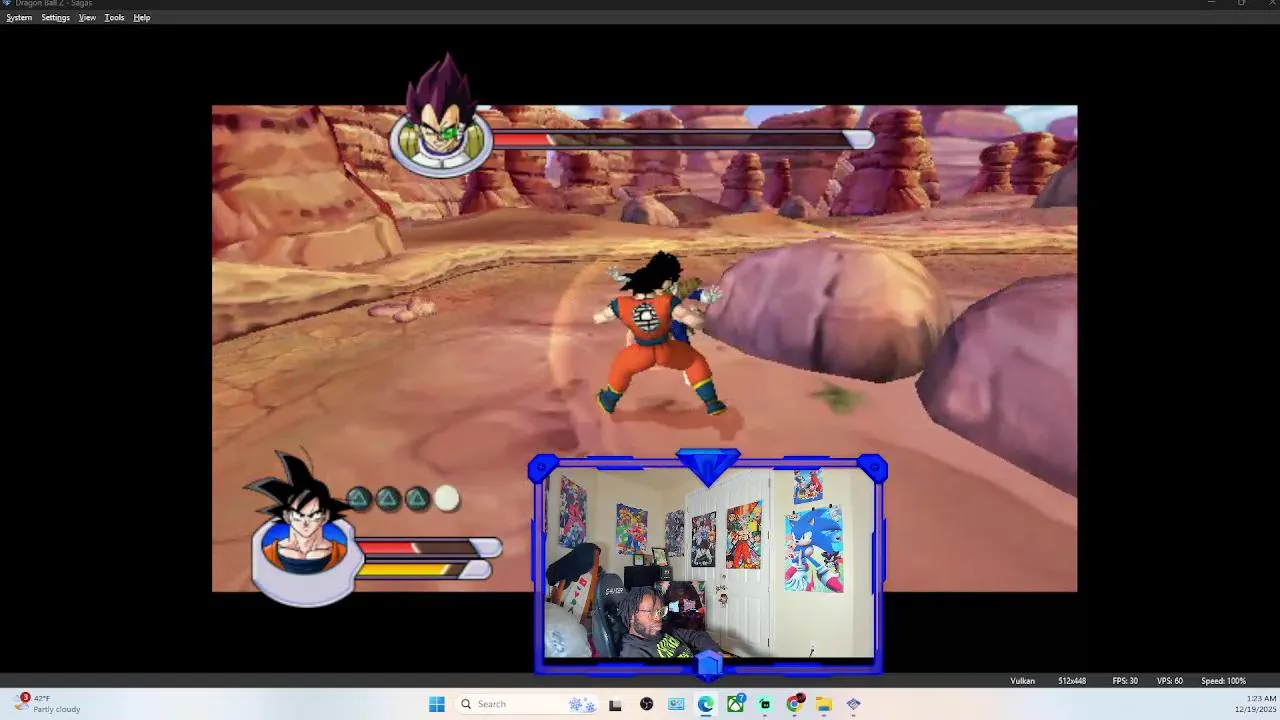Open the Tools menu
Image resolution: width=1280 pixels, height=720 pixels.
[114, 18]
